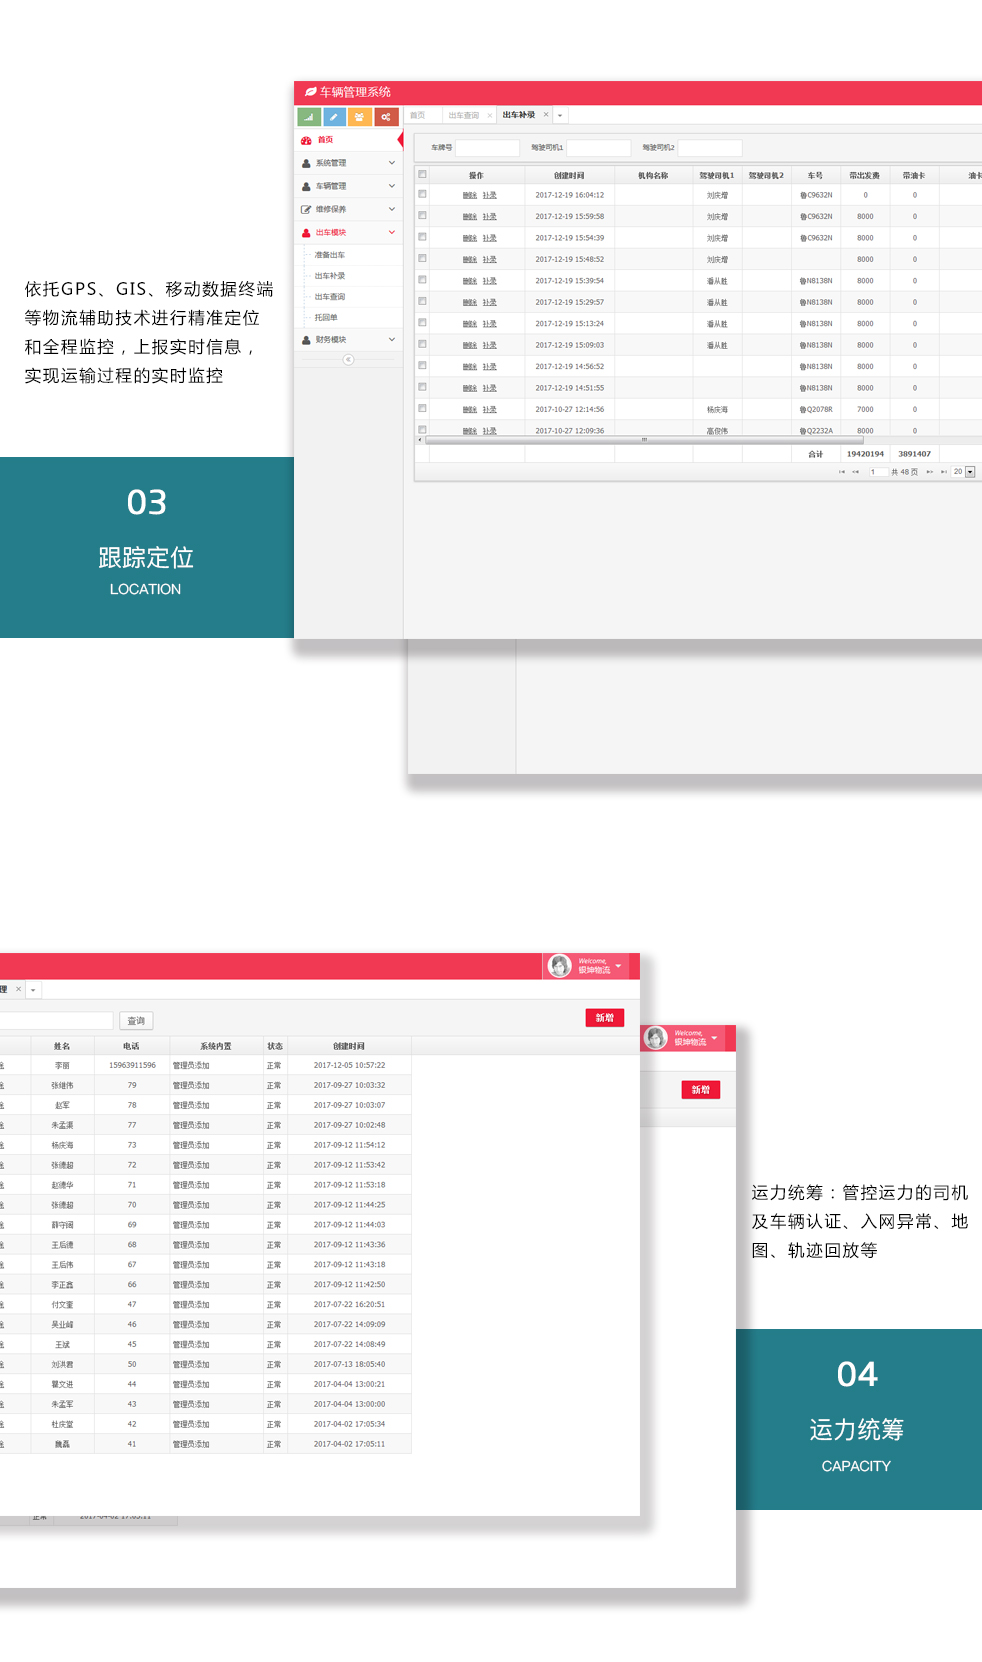Screen dimensions: 982x1662
Task: Click the 查询 search button
Action: (x=136, y=1021)
